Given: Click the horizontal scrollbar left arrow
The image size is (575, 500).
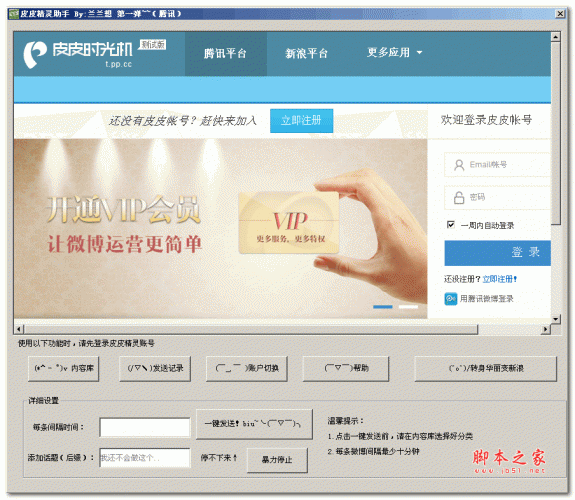Looking at the screenshot, I should coord(19,329).
